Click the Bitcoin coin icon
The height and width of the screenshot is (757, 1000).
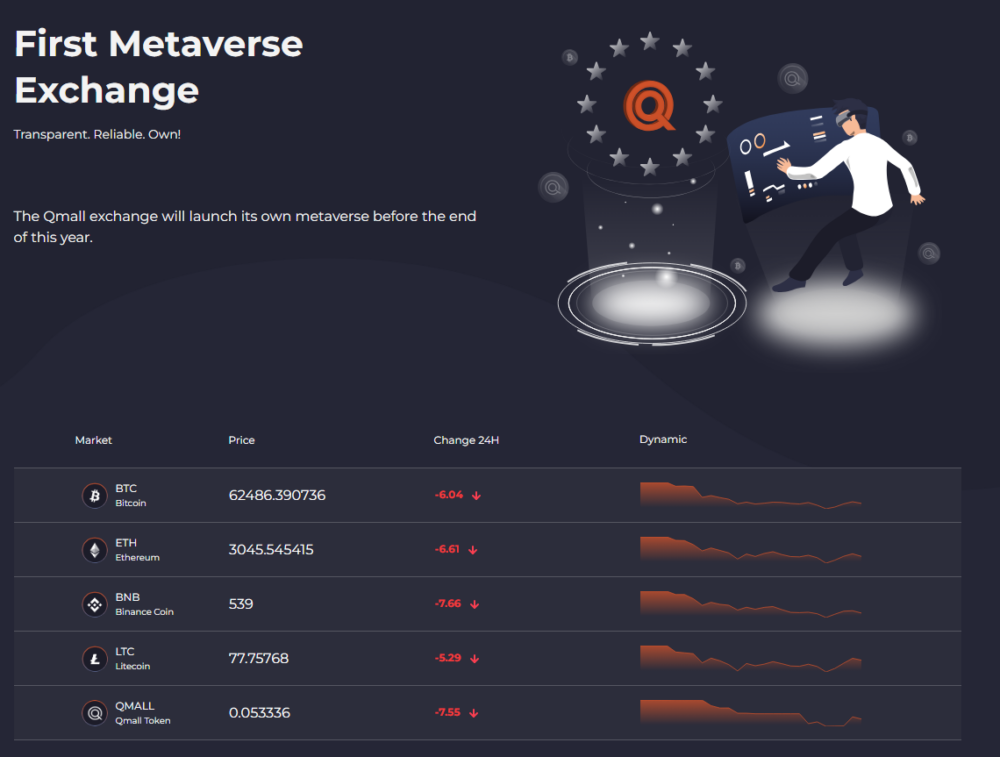pyautogui.click(x=94, y=496)
